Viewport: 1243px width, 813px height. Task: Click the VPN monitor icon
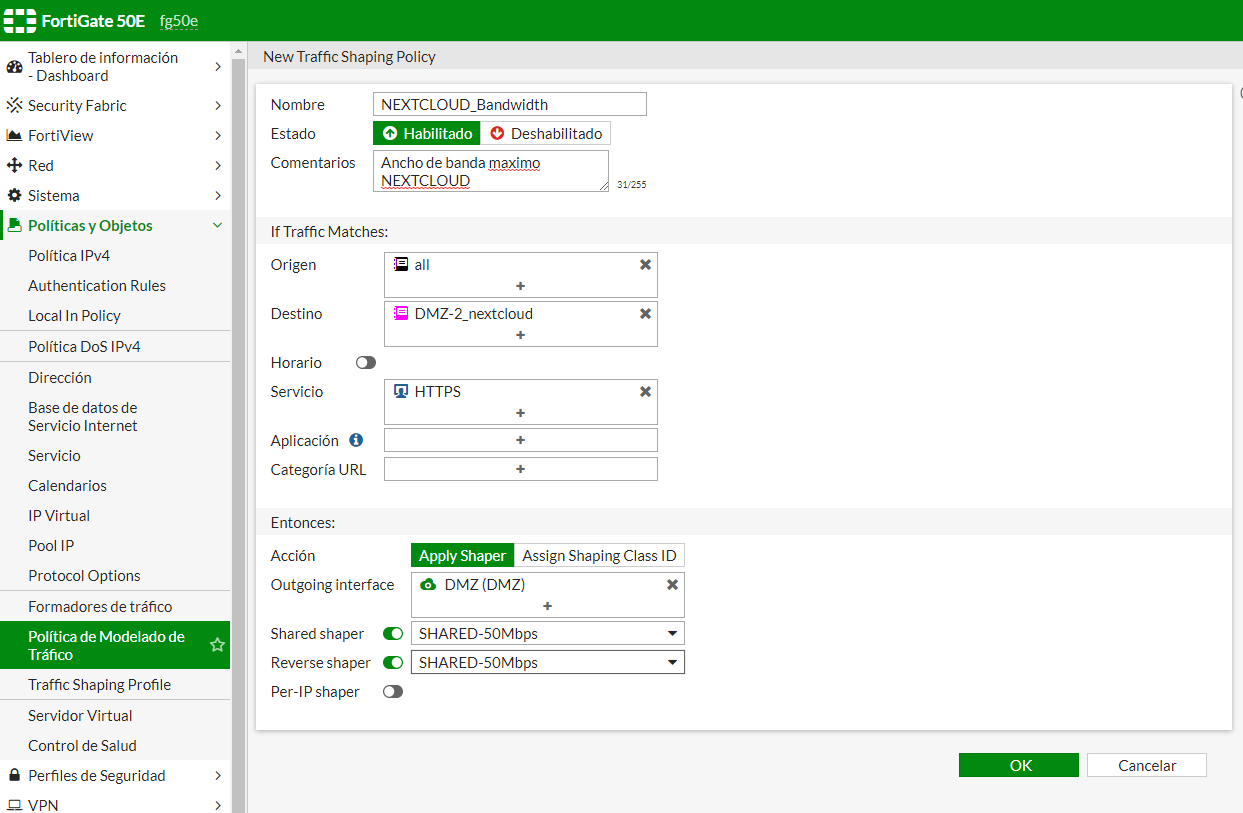point(14,805)
